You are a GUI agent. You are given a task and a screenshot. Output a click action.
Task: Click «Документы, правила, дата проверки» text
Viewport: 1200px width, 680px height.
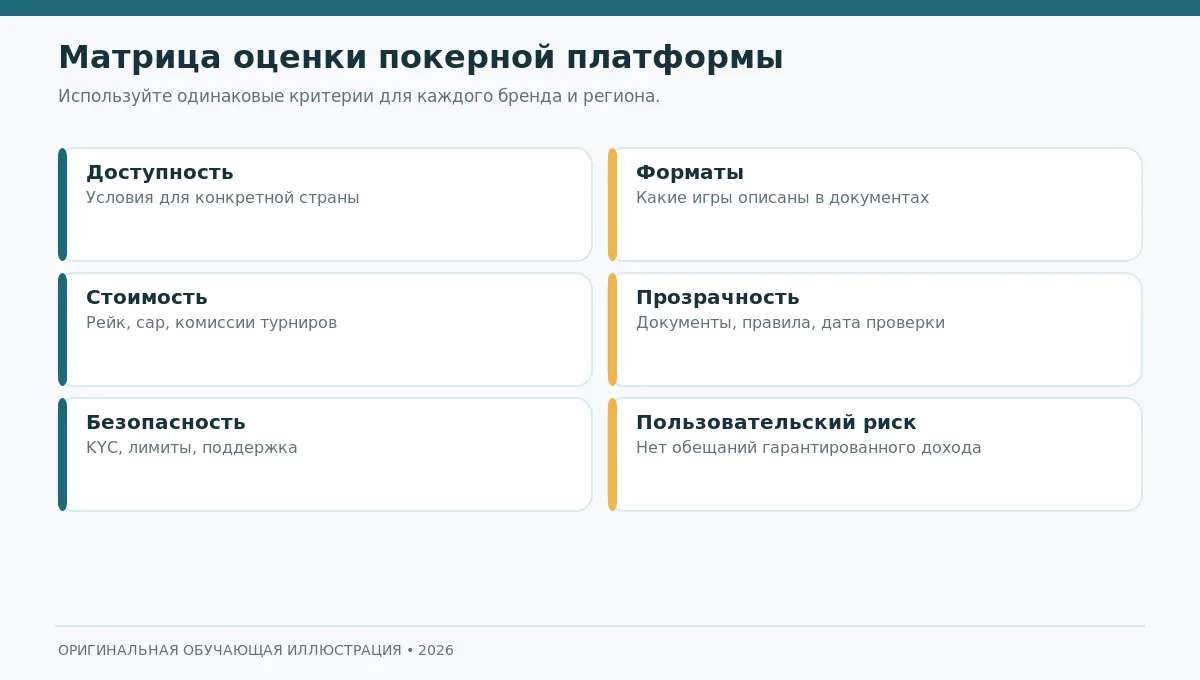click(x=790, y=323)
